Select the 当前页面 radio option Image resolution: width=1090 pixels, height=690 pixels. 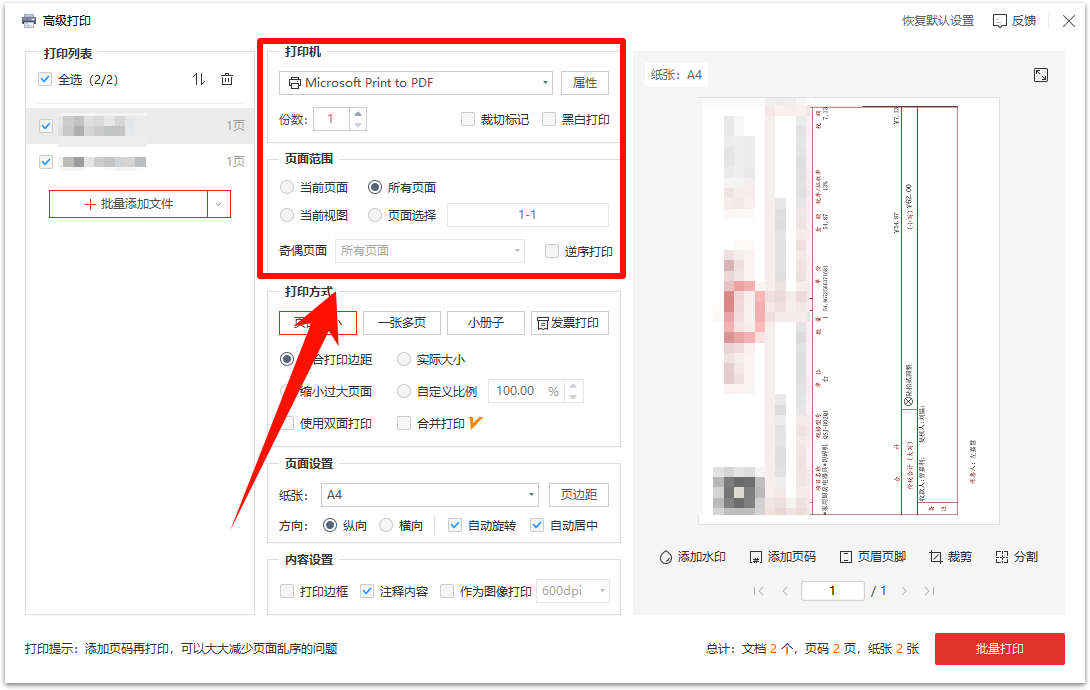click(287, 187)
